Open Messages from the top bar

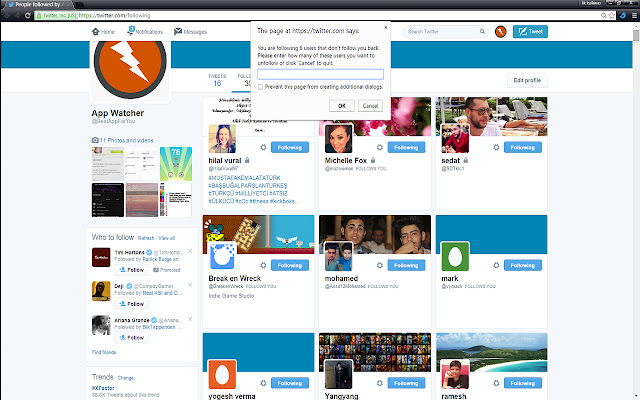click(x=190, y=32)
